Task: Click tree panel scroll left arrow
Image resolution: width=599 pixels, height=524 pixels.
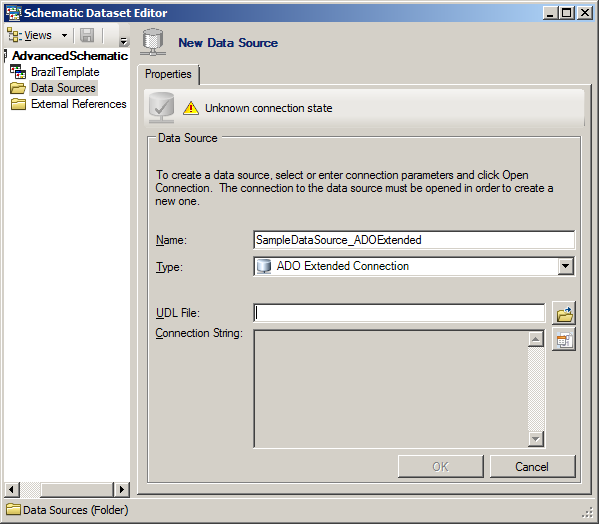Action: click(x=11, y=489)
